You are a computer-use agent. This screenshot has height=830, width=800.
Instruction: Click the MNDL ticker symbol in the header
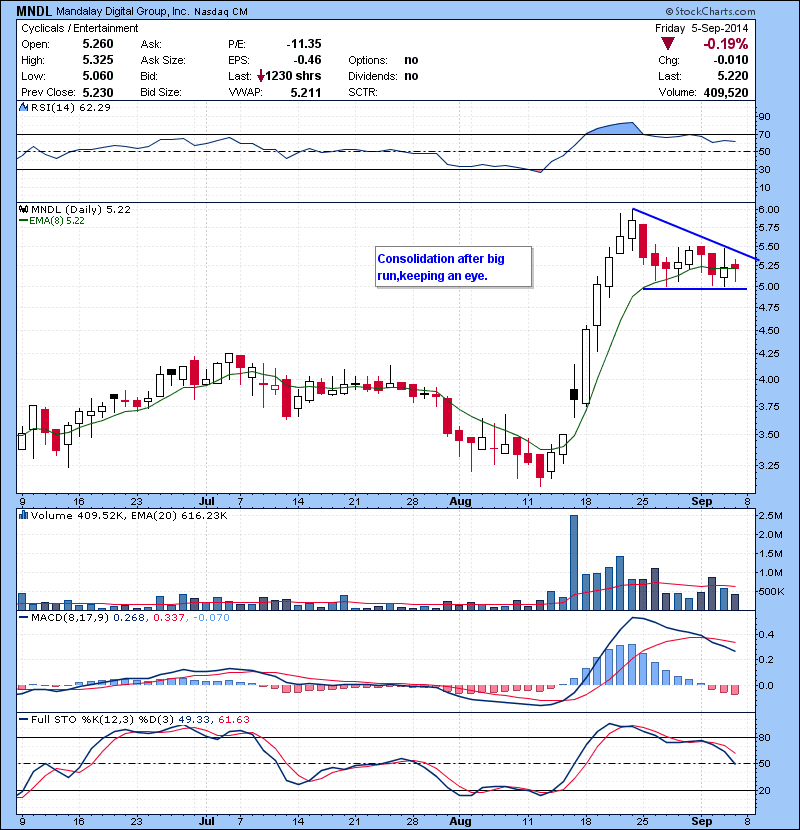[33, 11]
